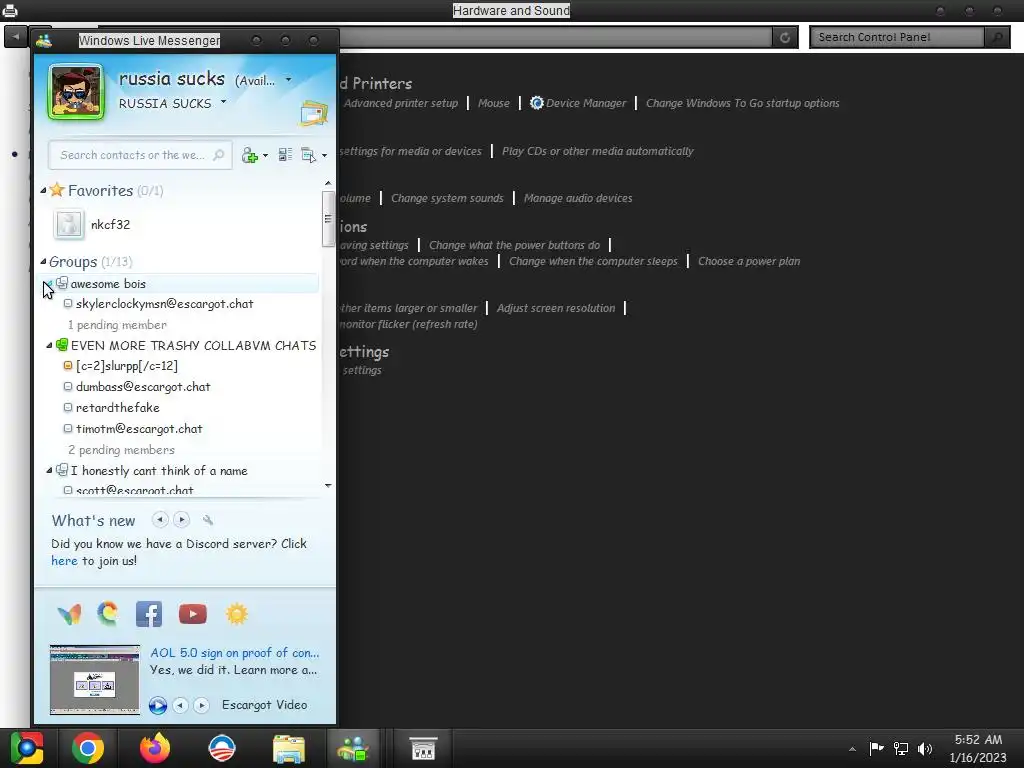Click the russia sucks profile avatar picture
Viewport: 1024px width, 768px height.
tap(76, 91)
